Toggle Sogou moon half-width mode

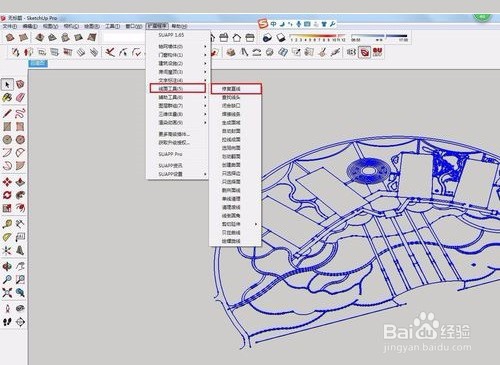pos(282,24)
